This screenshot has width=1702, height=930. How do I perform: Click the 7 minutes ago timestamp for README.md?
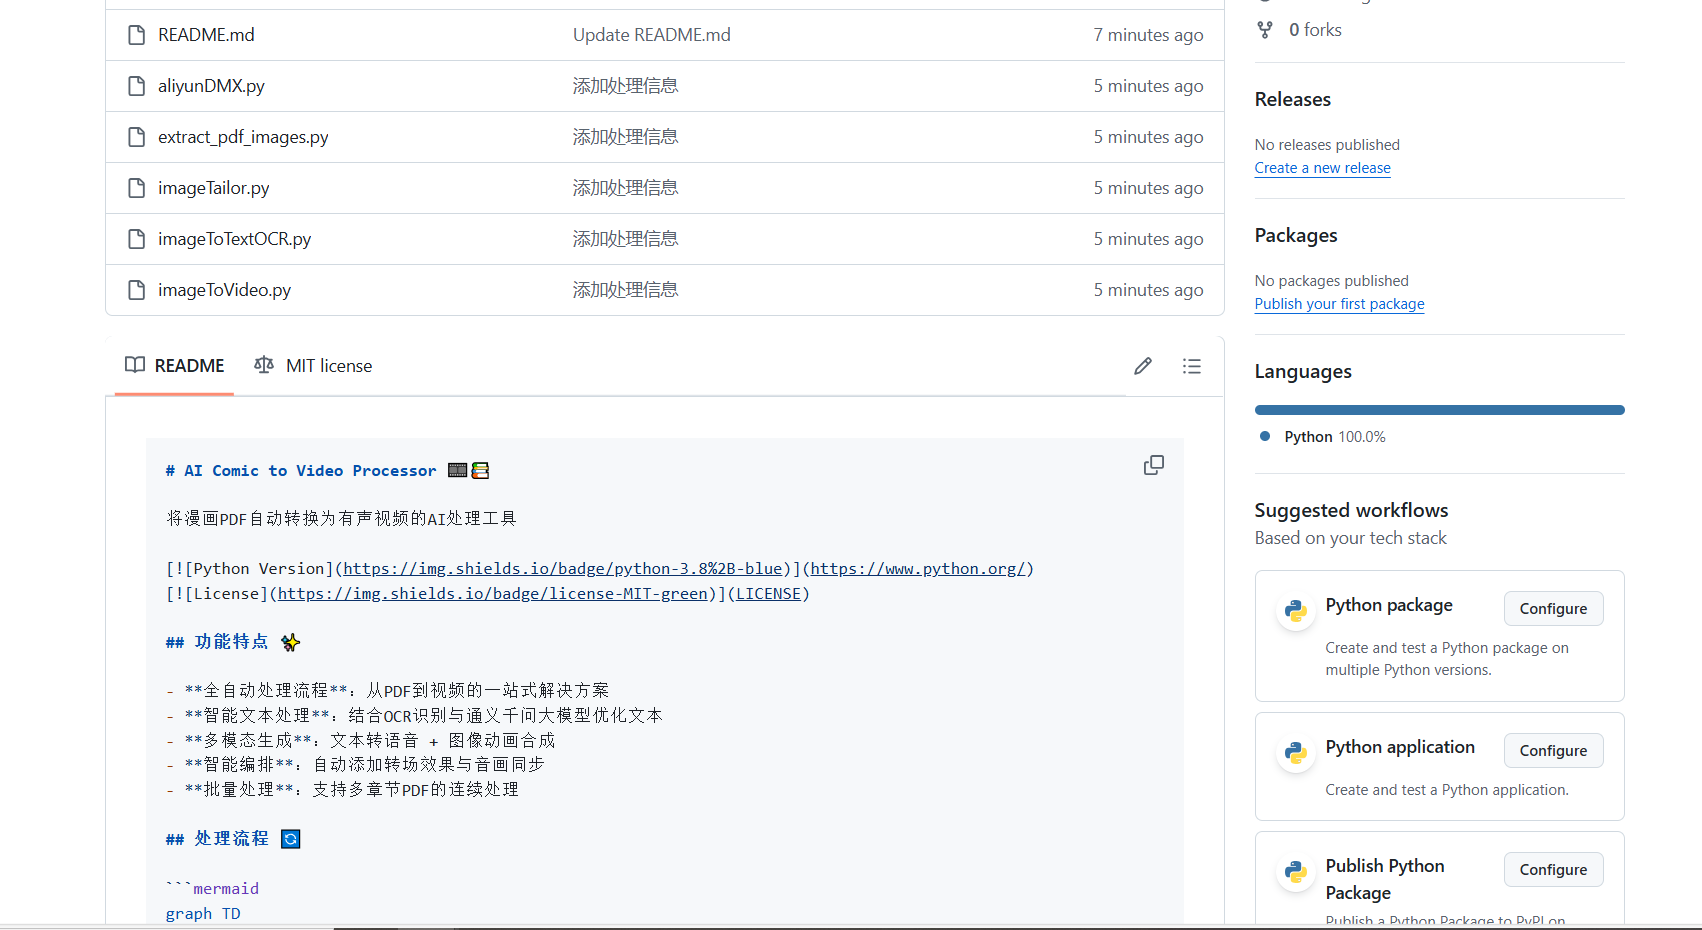1148,35
